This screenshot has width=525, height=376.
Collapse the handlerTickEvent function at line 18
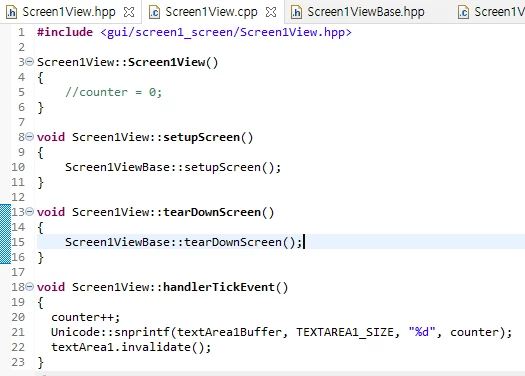pyautogui.click(x=30, y=287)
